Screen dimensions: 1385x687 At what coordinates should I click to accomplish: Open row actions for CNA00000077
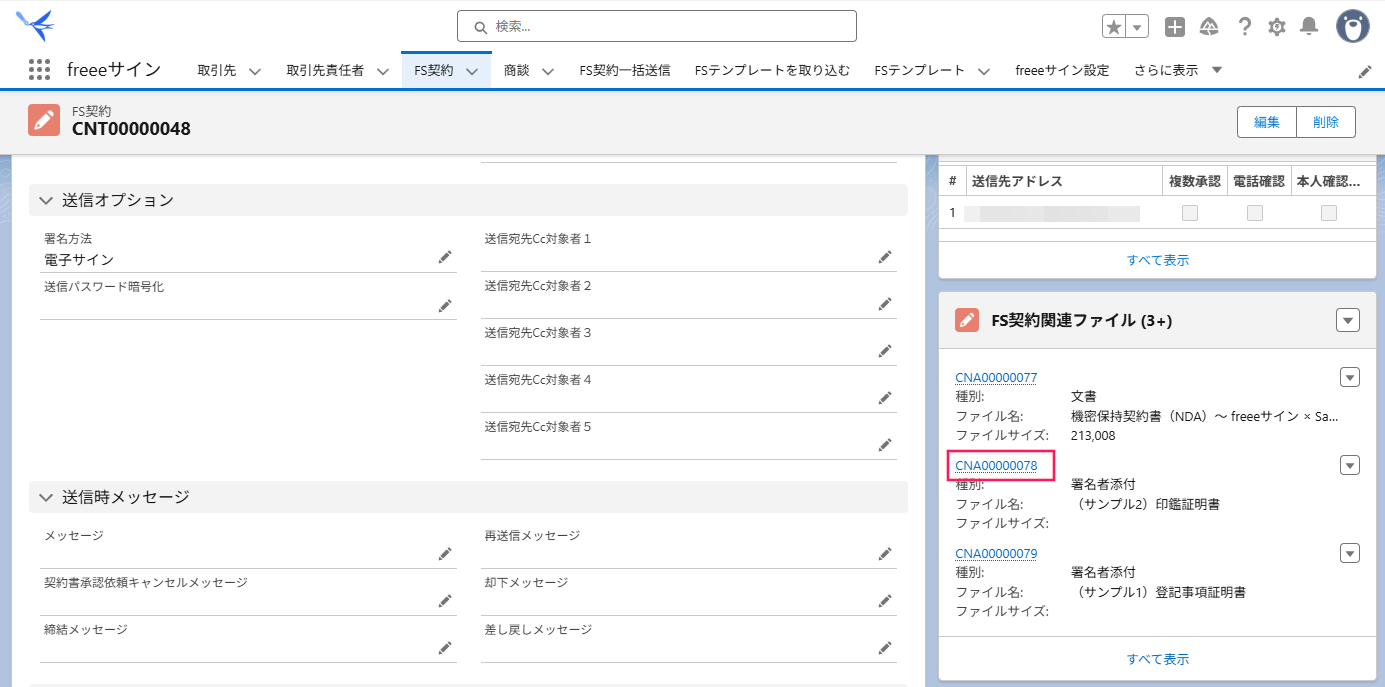pyautogui.click(x=1350, y=377)
